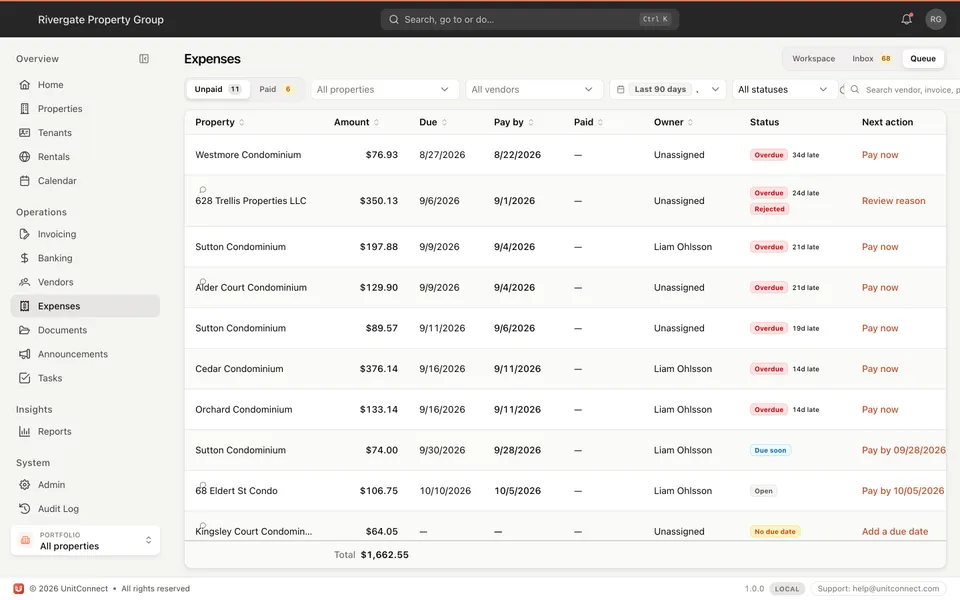Click the Expenses receipt icon
Viewport: 960px width, 600px height.
click(x=24, y=306)
